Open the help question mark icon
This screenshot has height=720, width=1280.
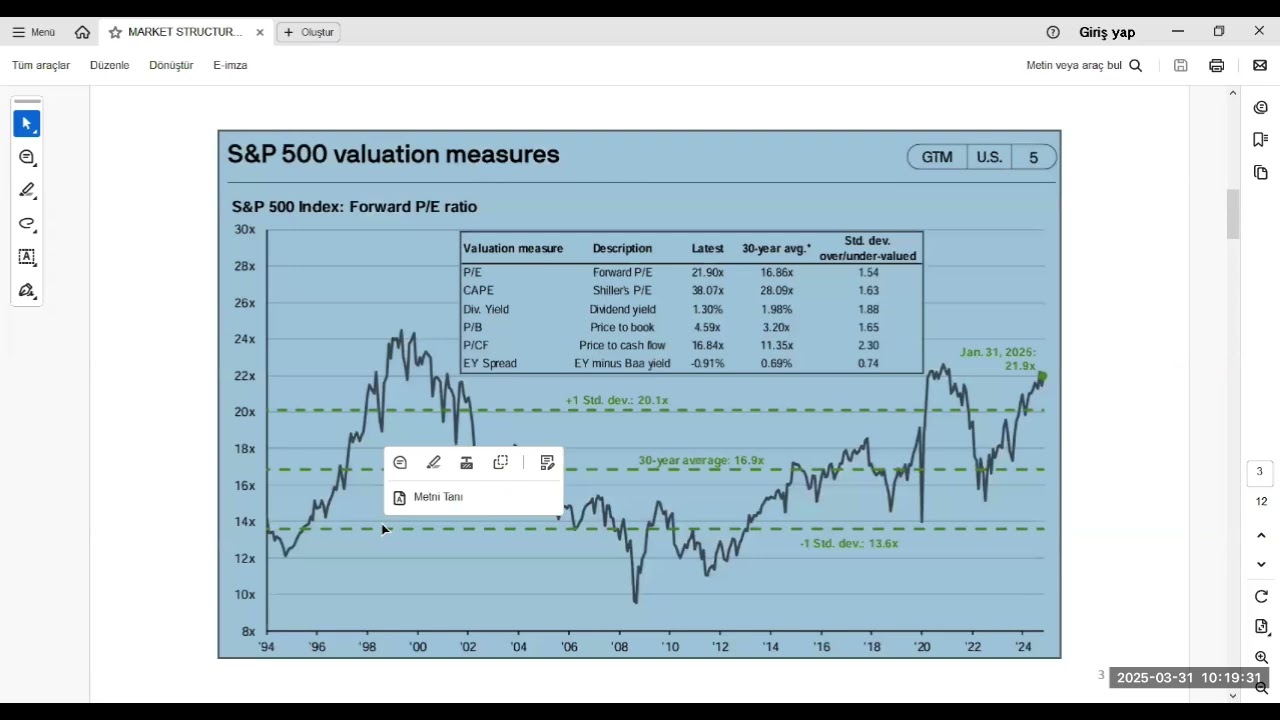pyautogui.click(x=1053, y=32)
